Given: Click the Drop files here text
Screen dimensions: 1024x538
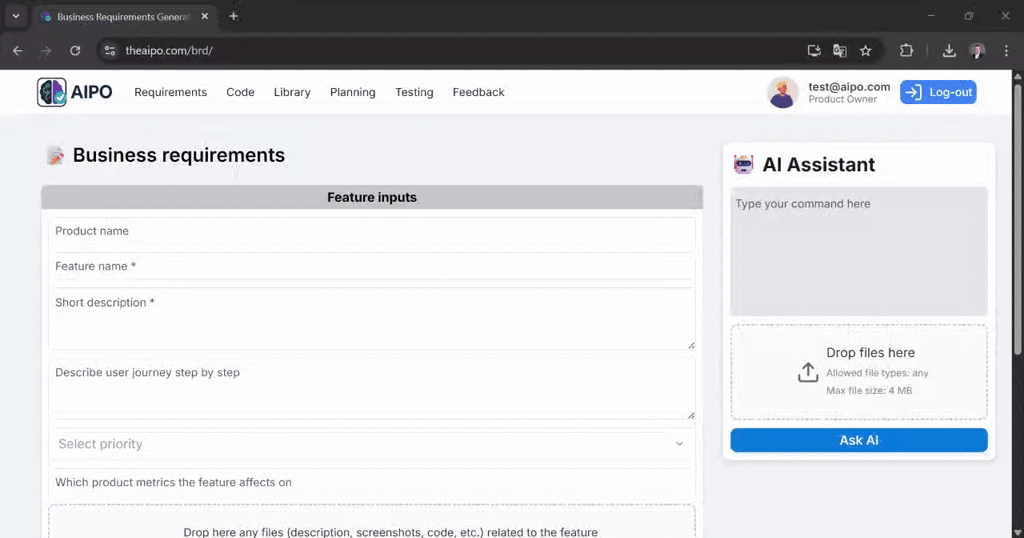Looking at the screenshot, I should coord(871,353).
